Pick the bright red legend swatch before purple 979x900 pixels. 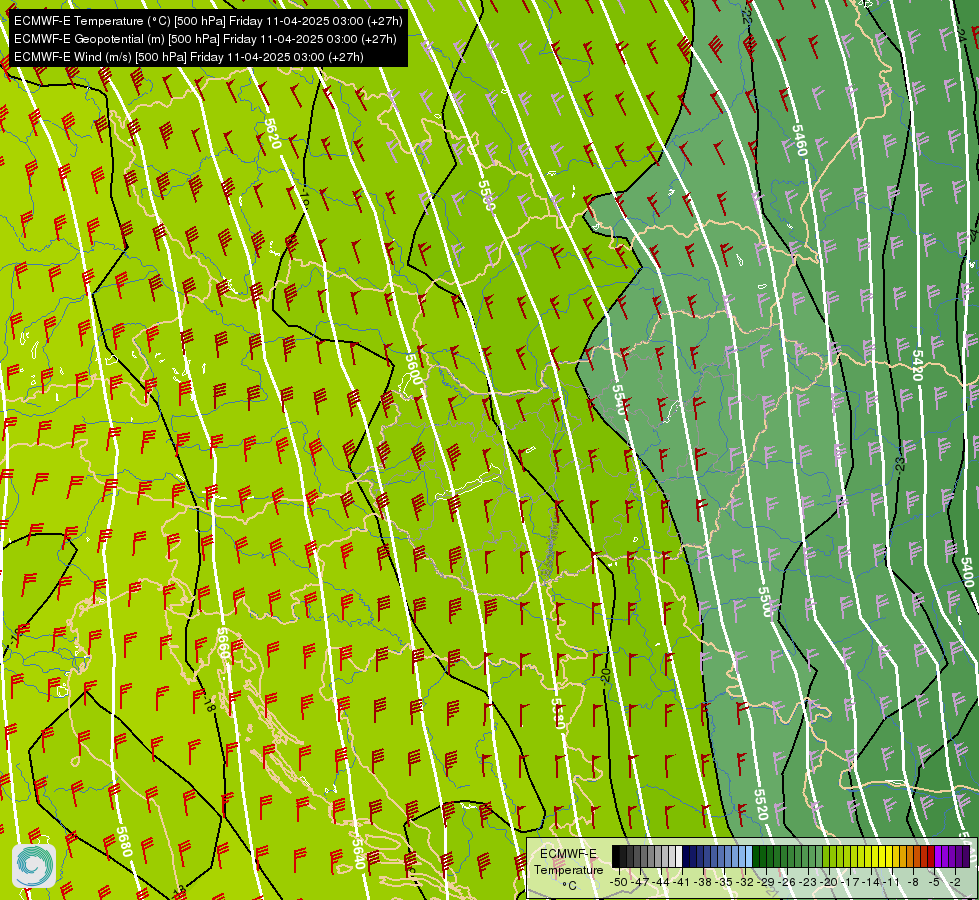[x=931, y=856]
